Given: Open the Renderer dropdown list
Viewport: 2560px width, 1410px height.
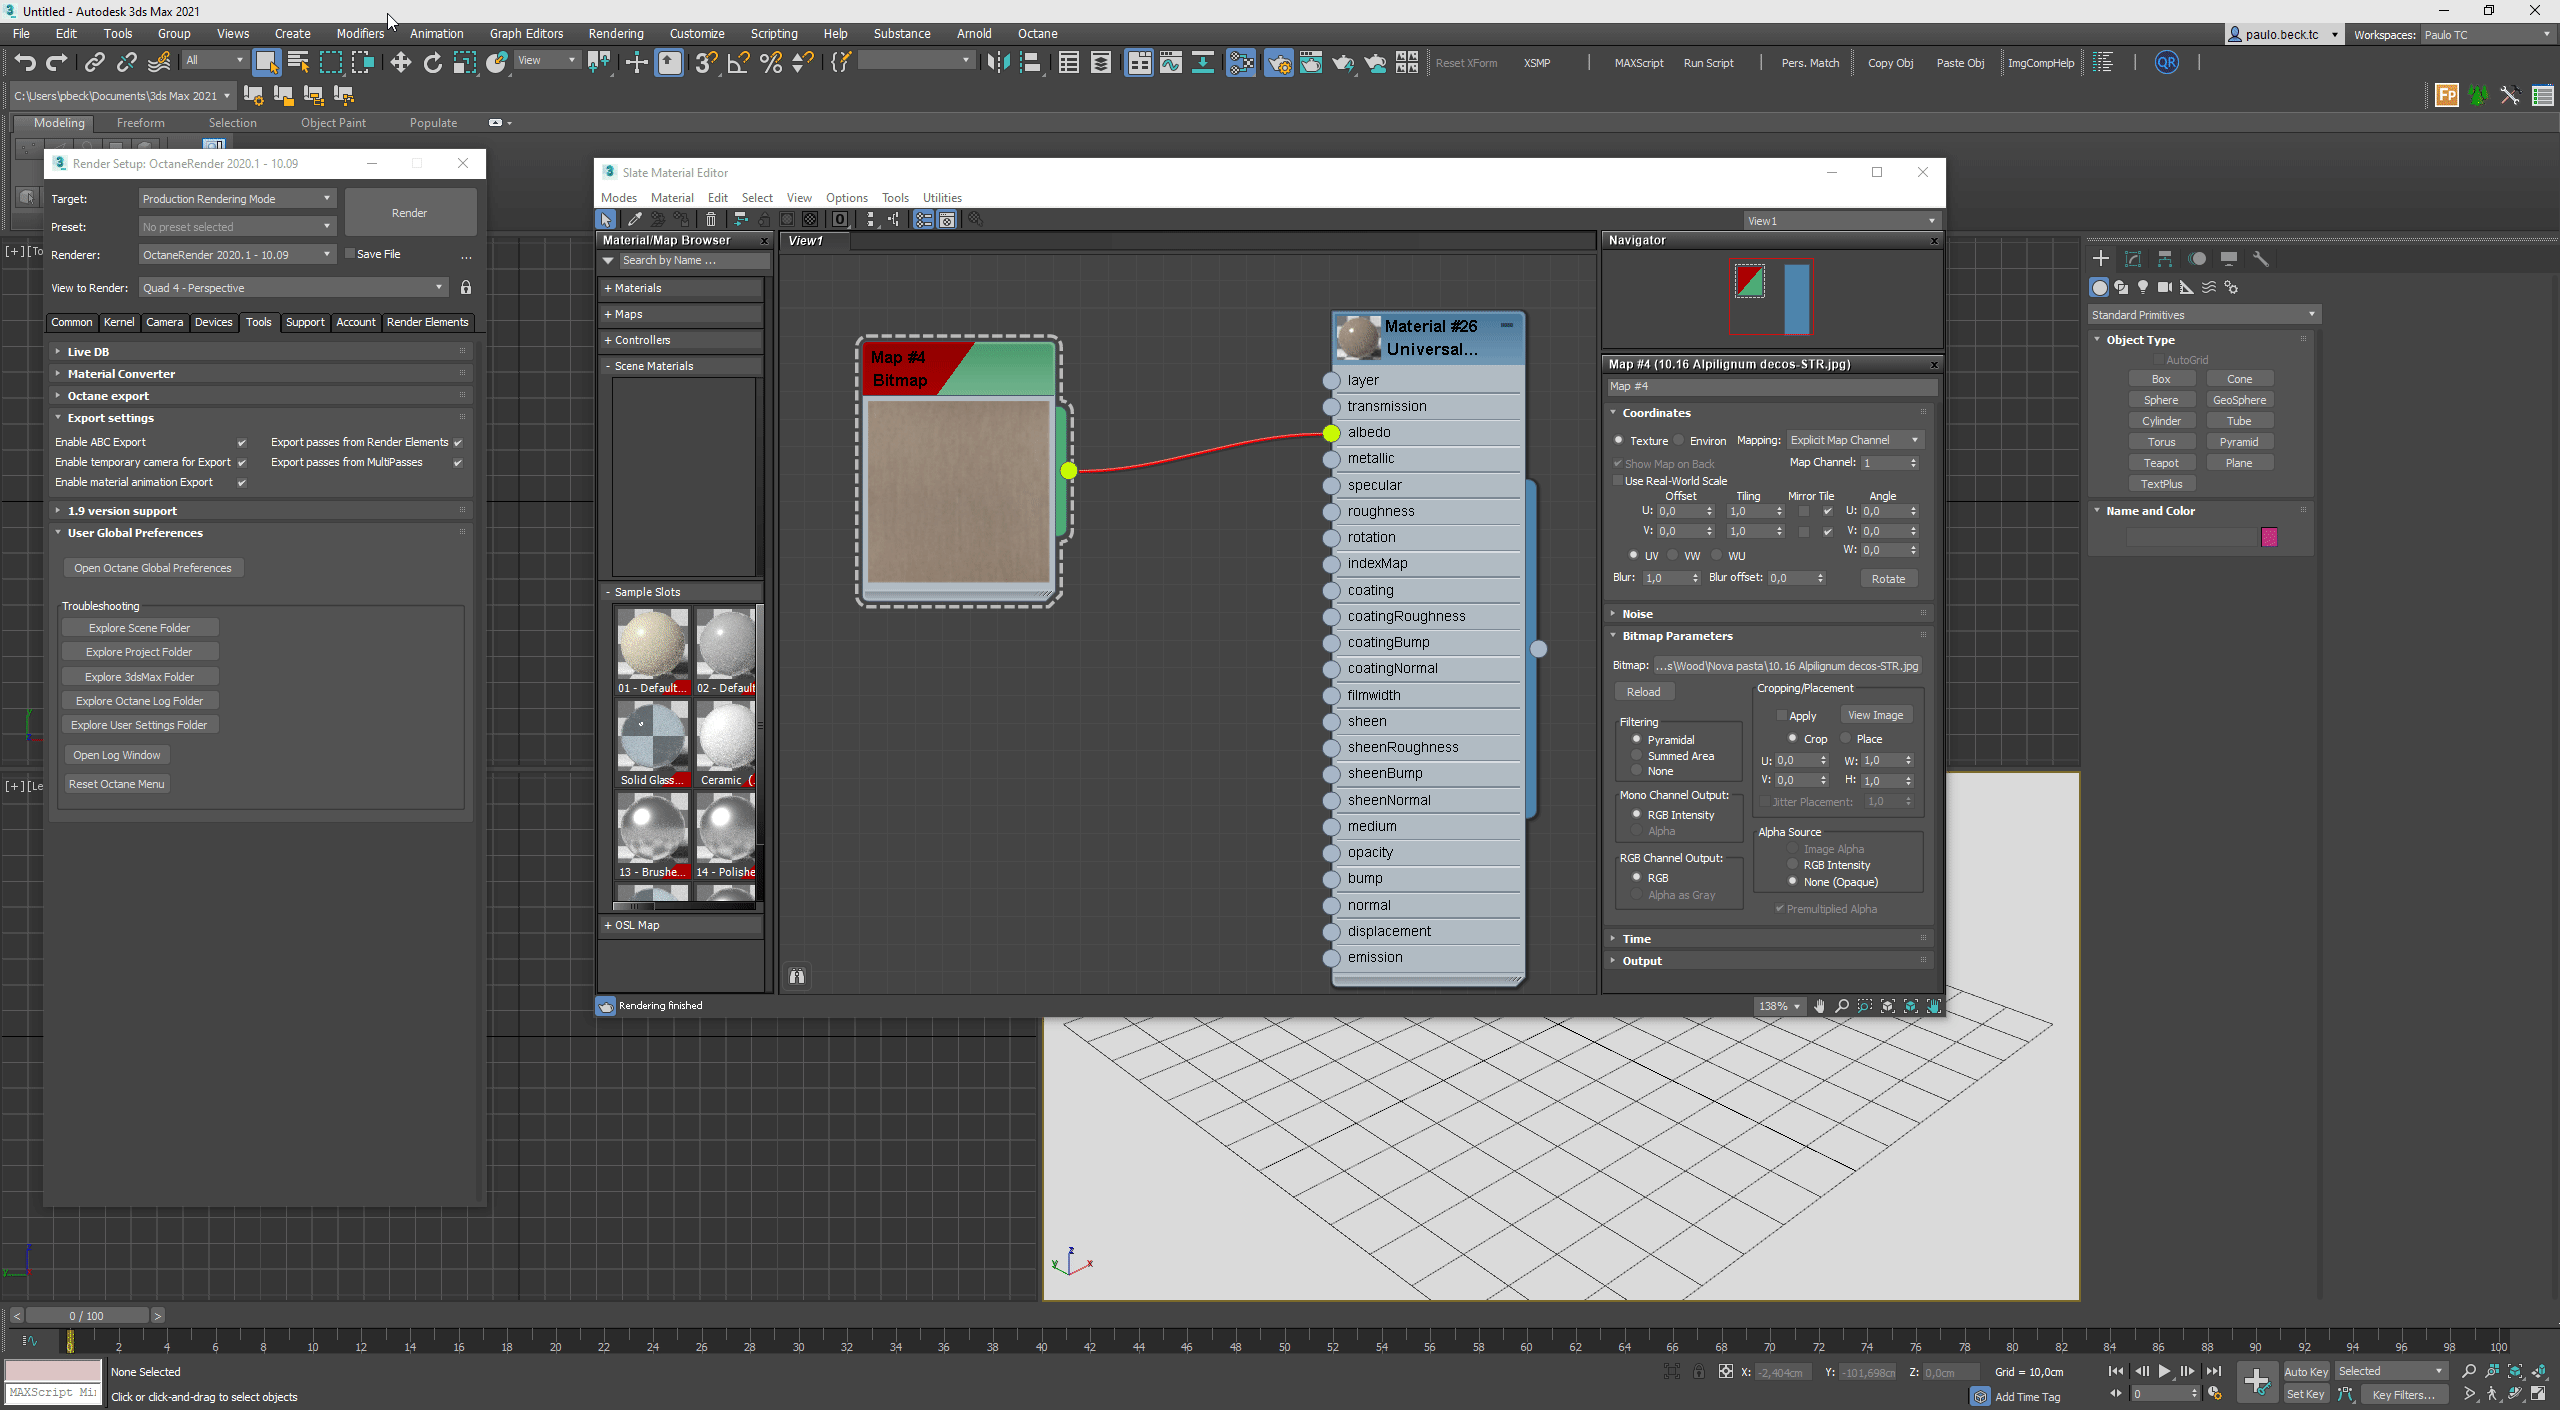Looking at the screenshot, I should (x=237, y=255).
